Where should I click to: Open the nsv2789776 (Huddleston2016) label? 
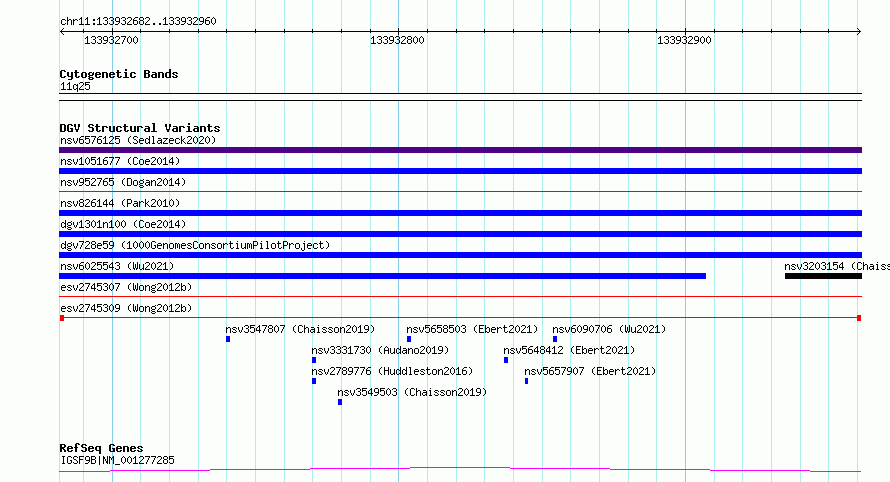392,371
